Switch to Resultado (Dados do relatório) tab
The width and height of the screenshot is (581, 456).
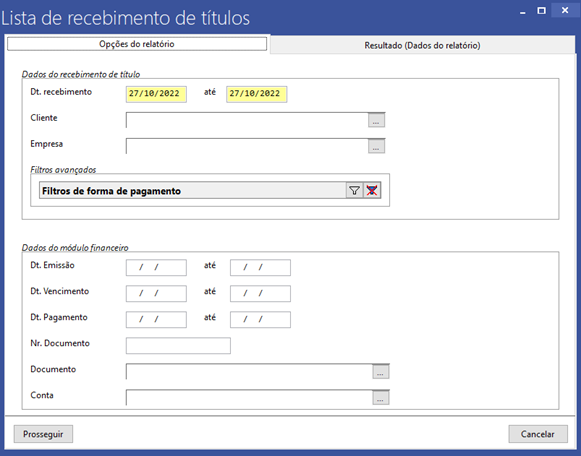pos(422,45)
